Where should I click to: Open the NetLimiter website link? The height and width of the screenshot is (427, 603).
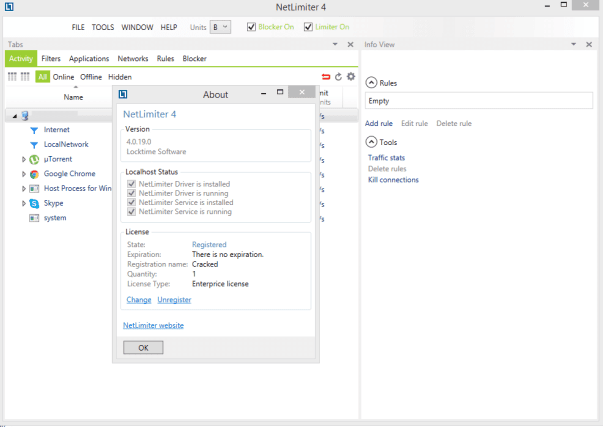point(153,325)
